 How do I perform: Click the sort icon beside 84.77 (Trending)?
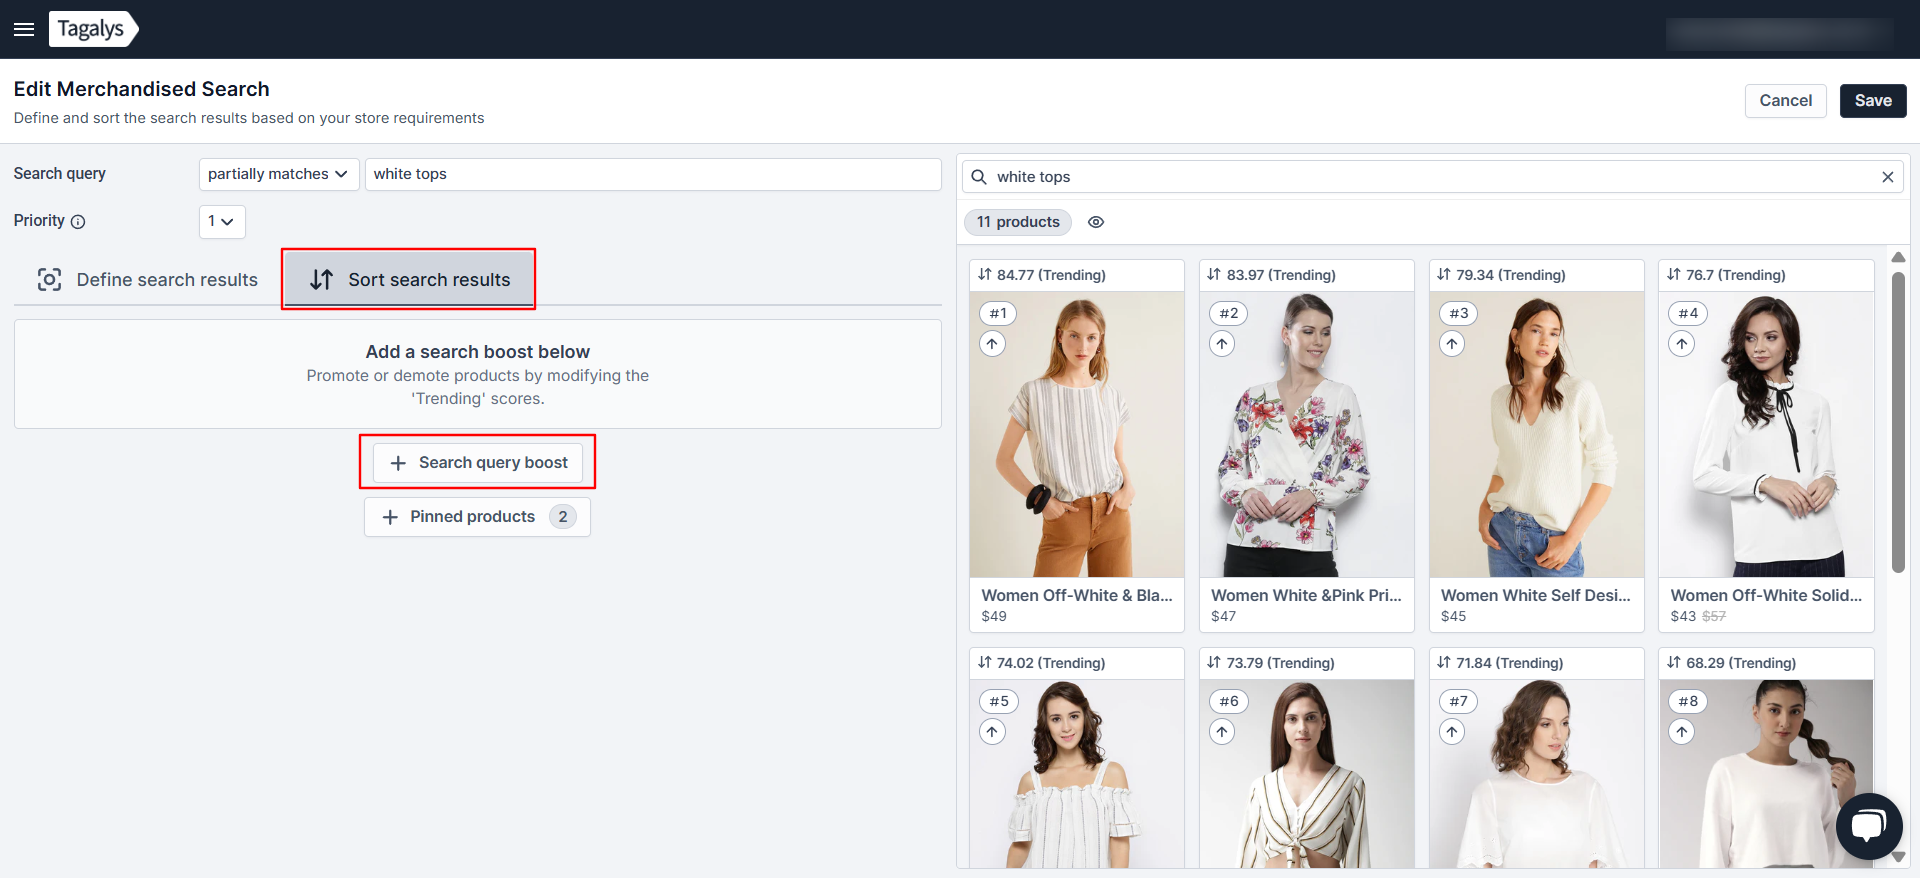pos(985,274)
